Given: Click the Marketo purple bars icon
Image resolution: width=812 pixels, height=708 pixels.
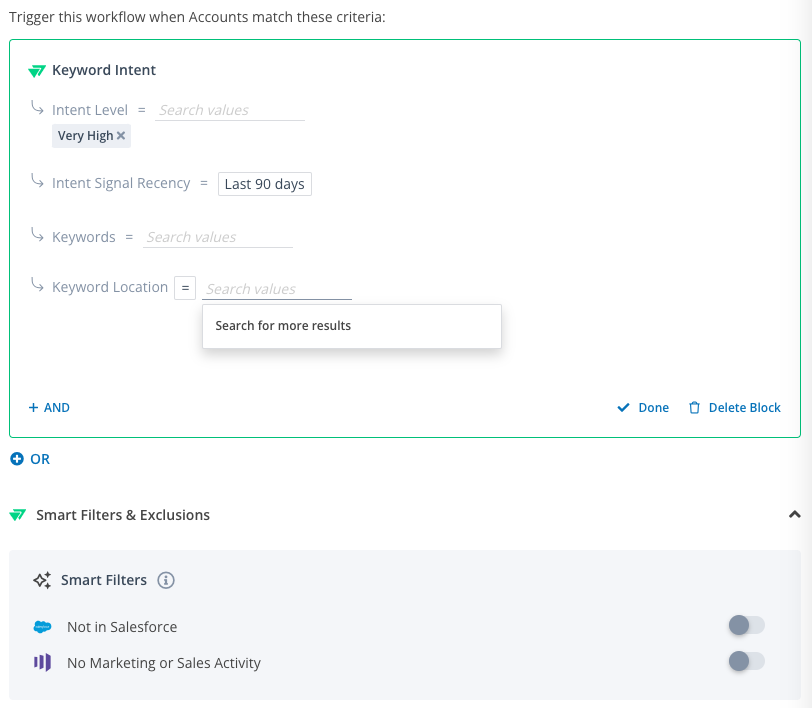Looking at the screenshot, I should pyautogui.click(x=42, y=662).
